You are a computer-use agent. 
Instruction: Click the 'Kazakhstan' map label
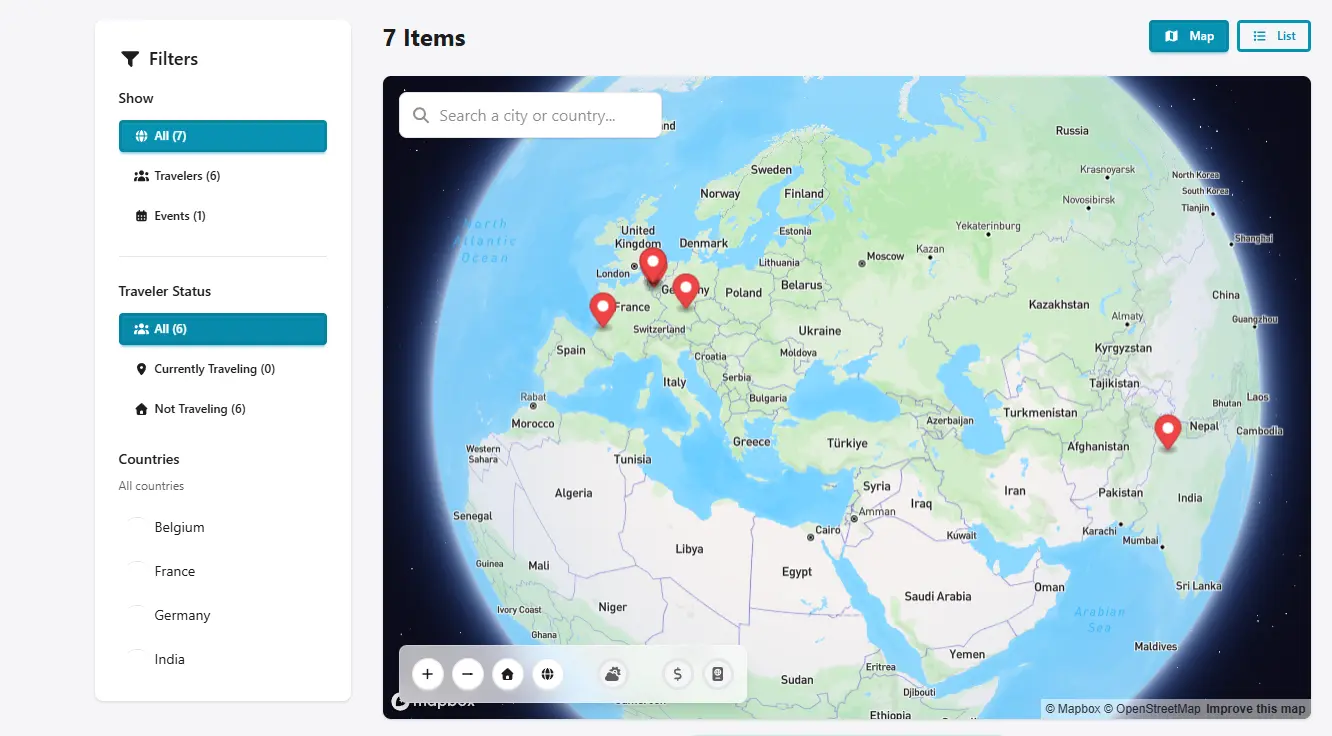pos(1059,304)
